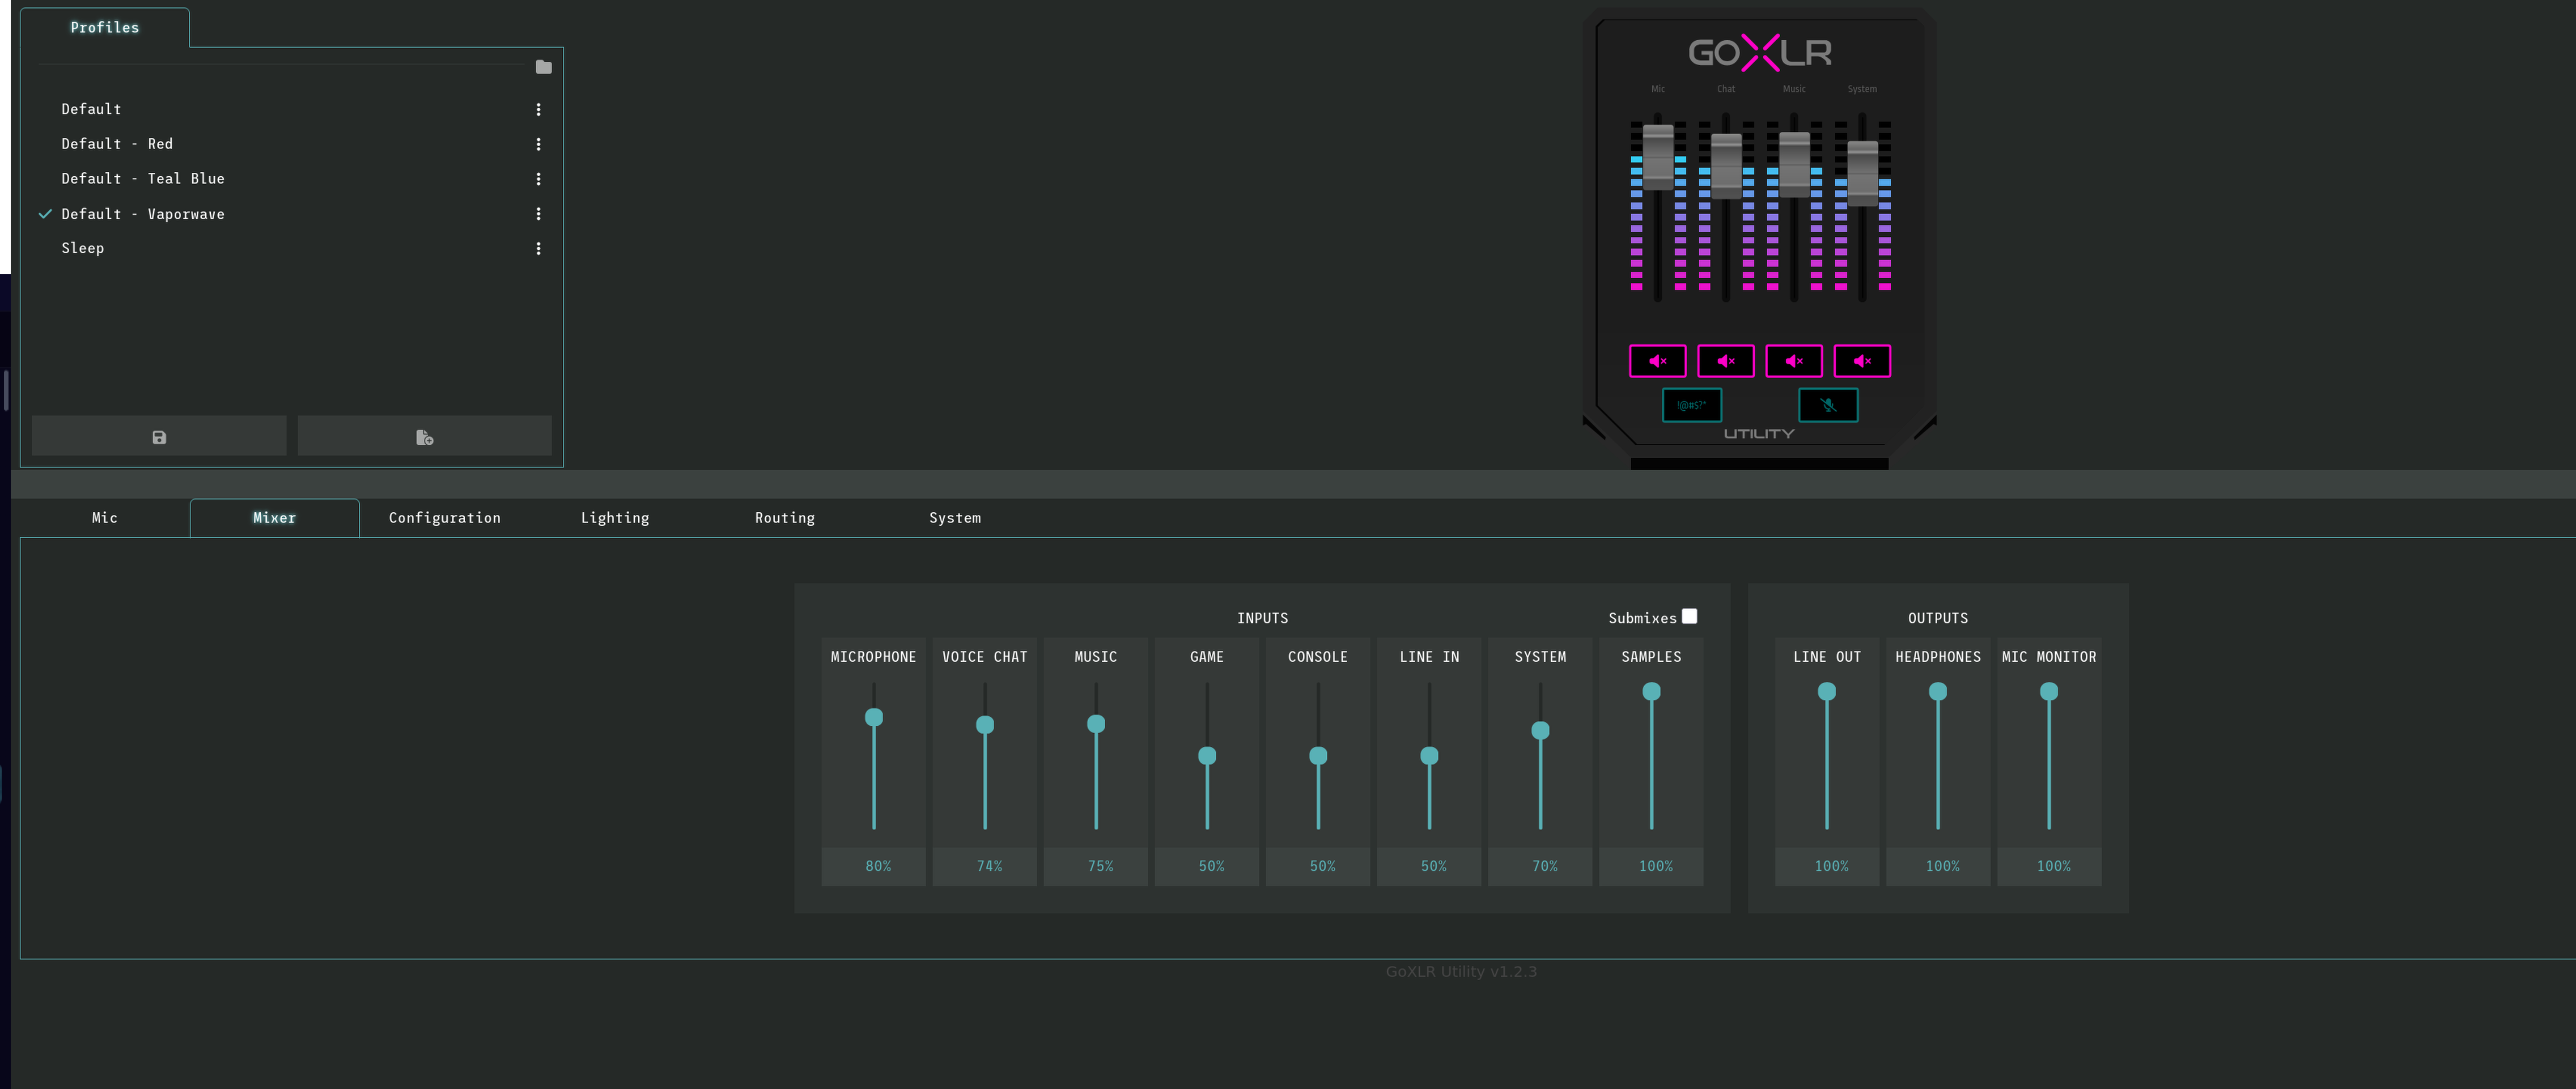Enable the Submixes checkbox
2576x1089 pixels.
click(x=1689, y=616)
